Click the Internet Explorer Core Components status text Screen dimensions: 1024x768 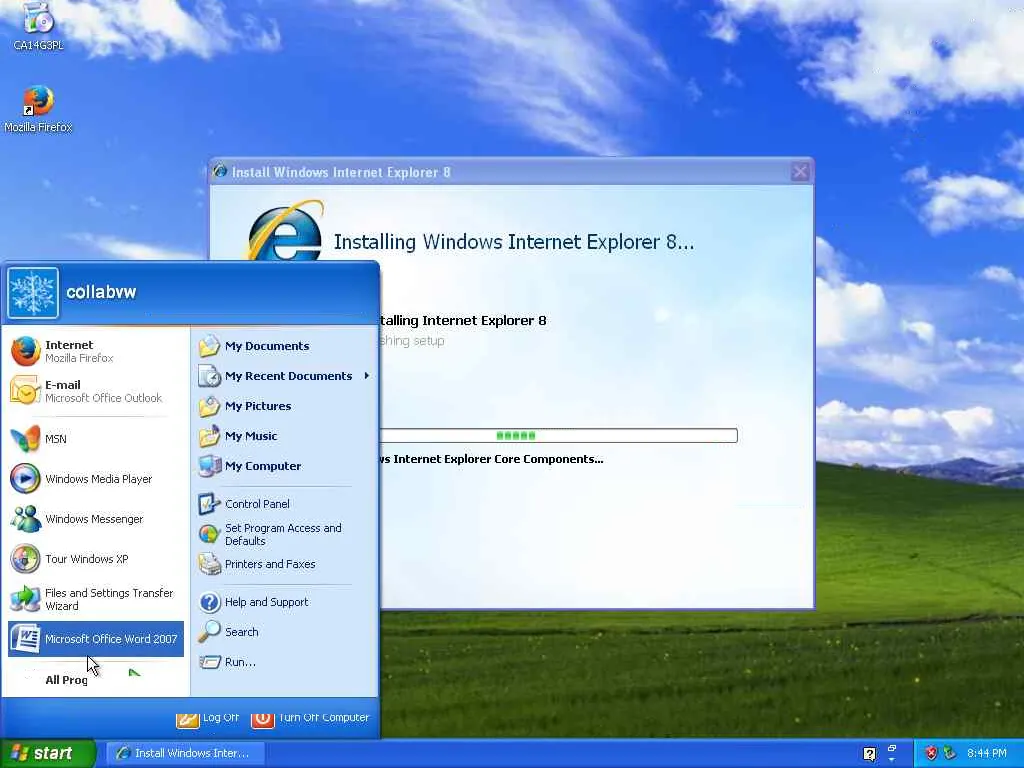(x=491, y=459)
